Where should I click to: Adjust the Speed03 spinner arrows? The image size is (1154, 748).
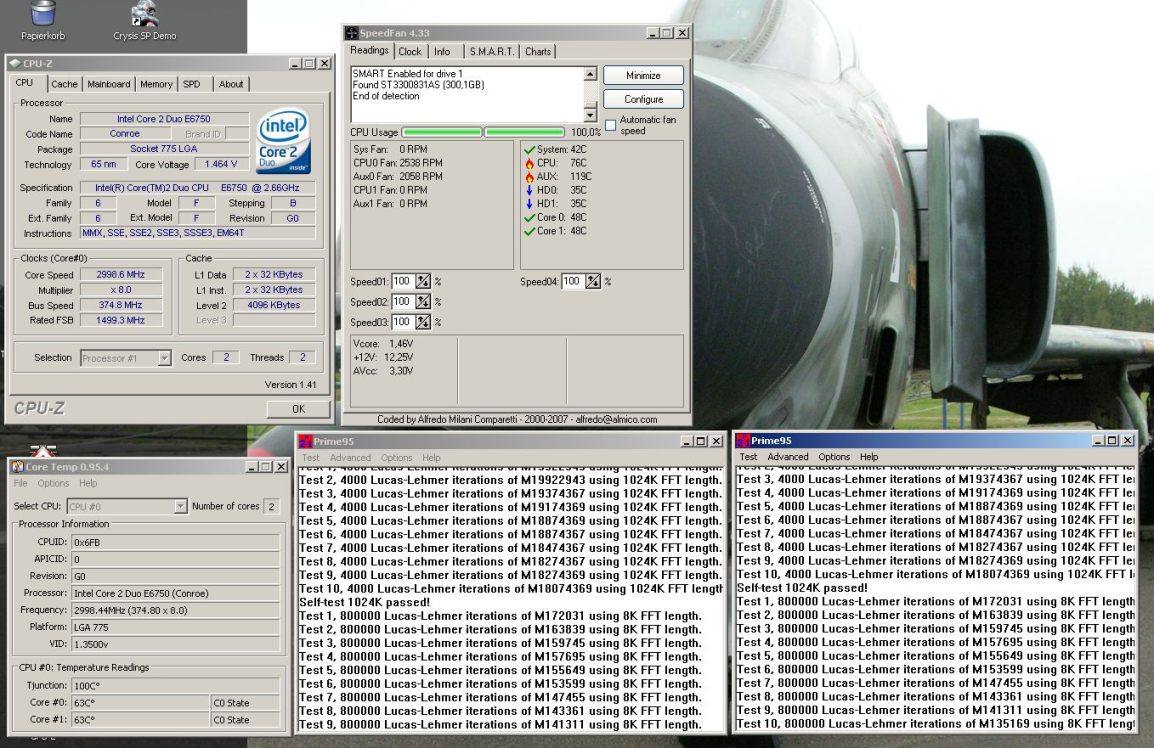[423, 322]
